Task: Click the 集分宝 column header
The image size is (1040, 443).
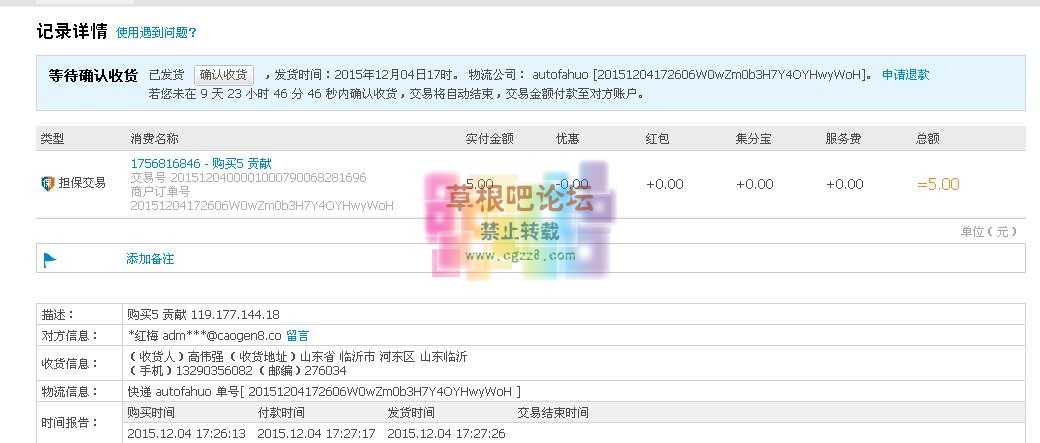Action: tap(753, 139)
